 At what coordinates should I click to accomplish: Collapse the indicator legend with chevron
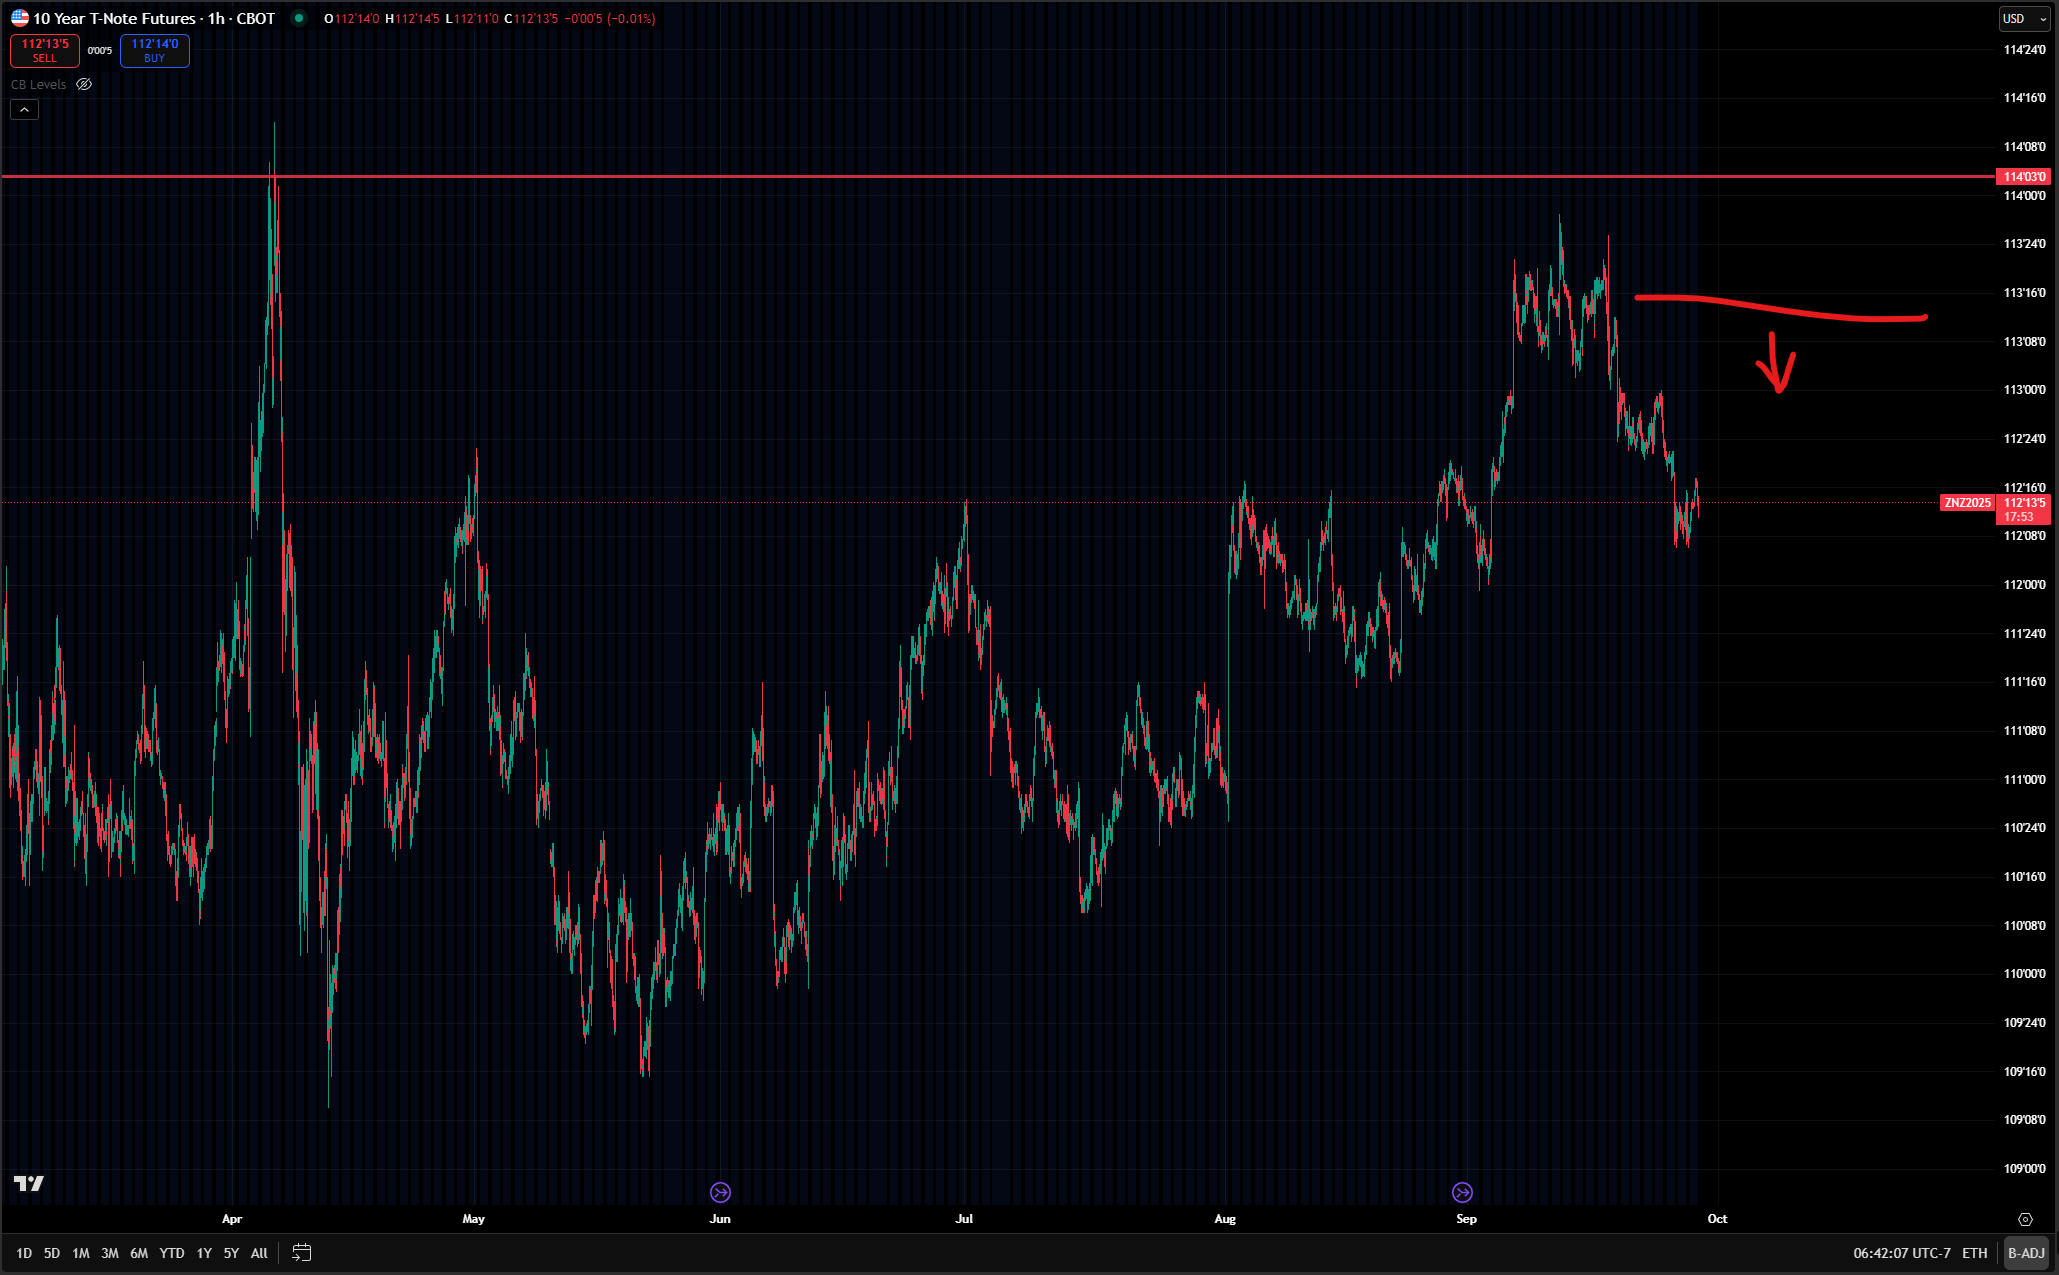click(x=24, y=109)
